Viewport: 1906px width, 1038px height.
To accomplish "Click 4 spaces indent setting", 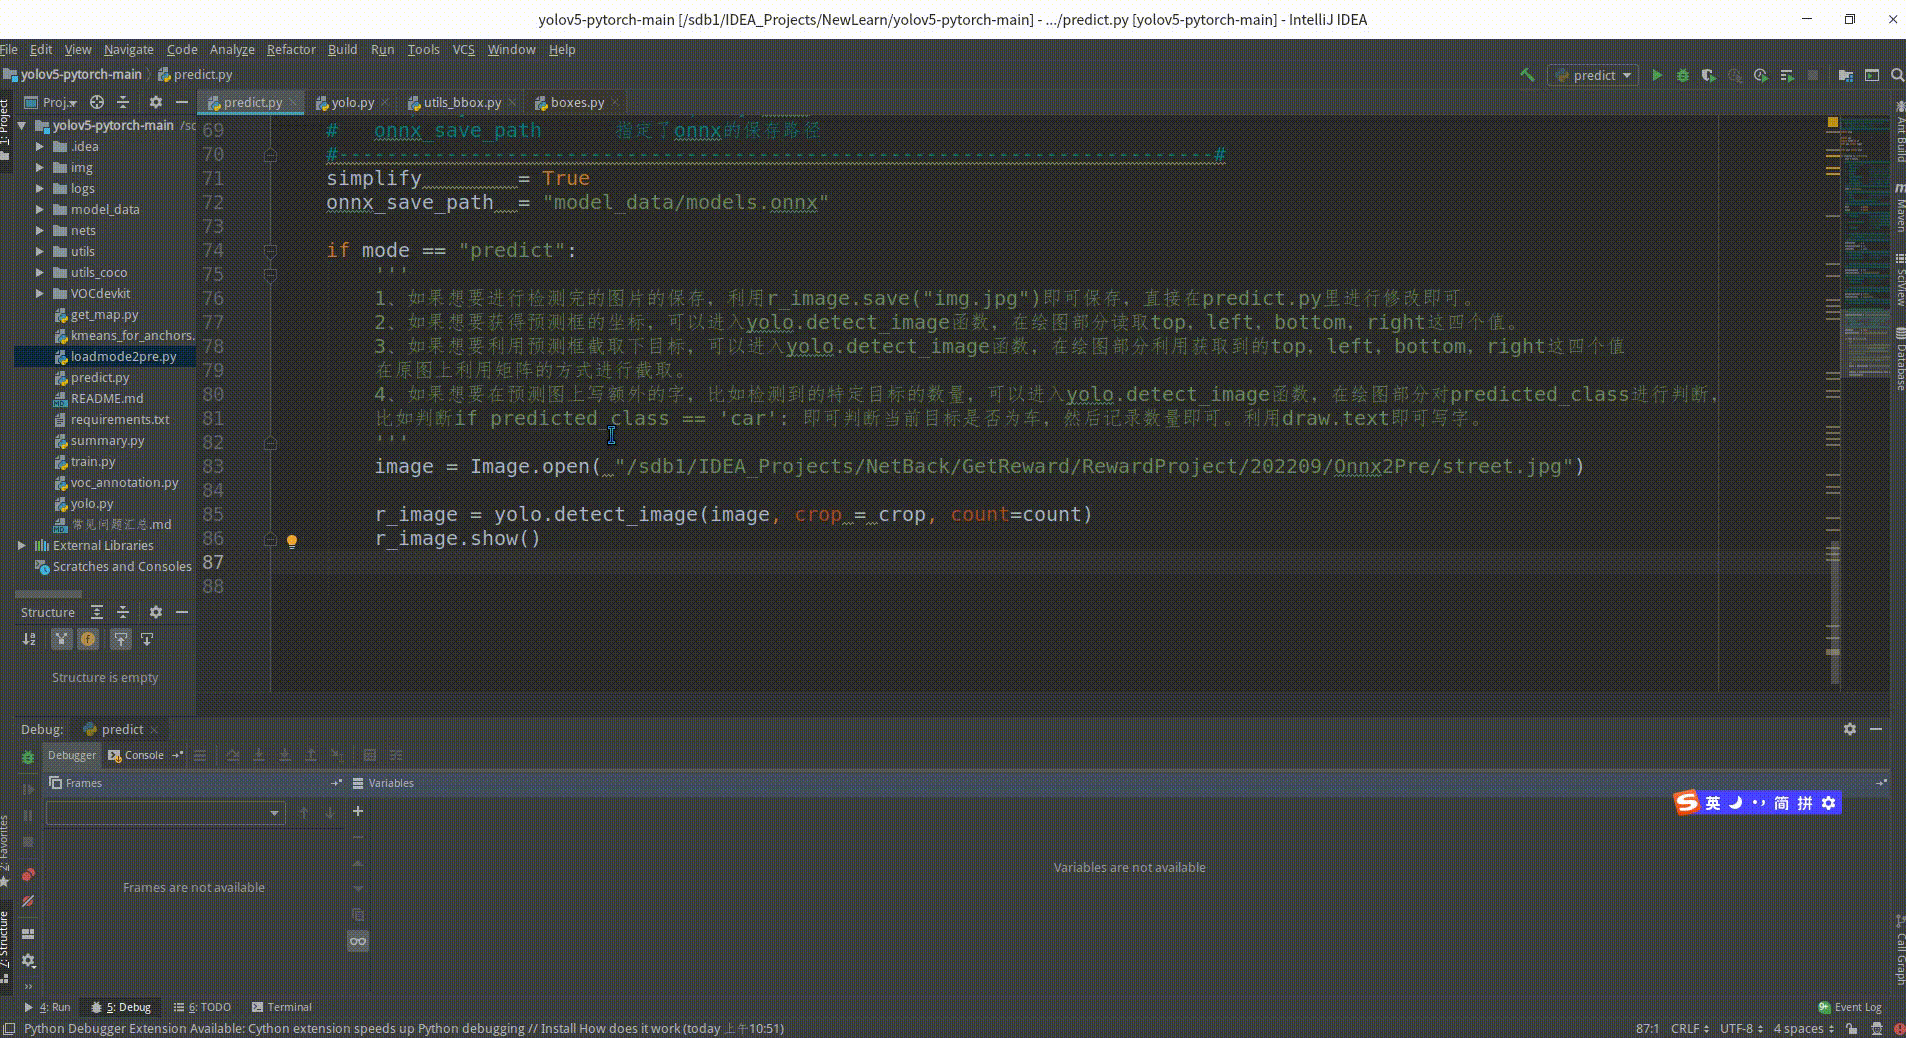I will 1804,1028.
